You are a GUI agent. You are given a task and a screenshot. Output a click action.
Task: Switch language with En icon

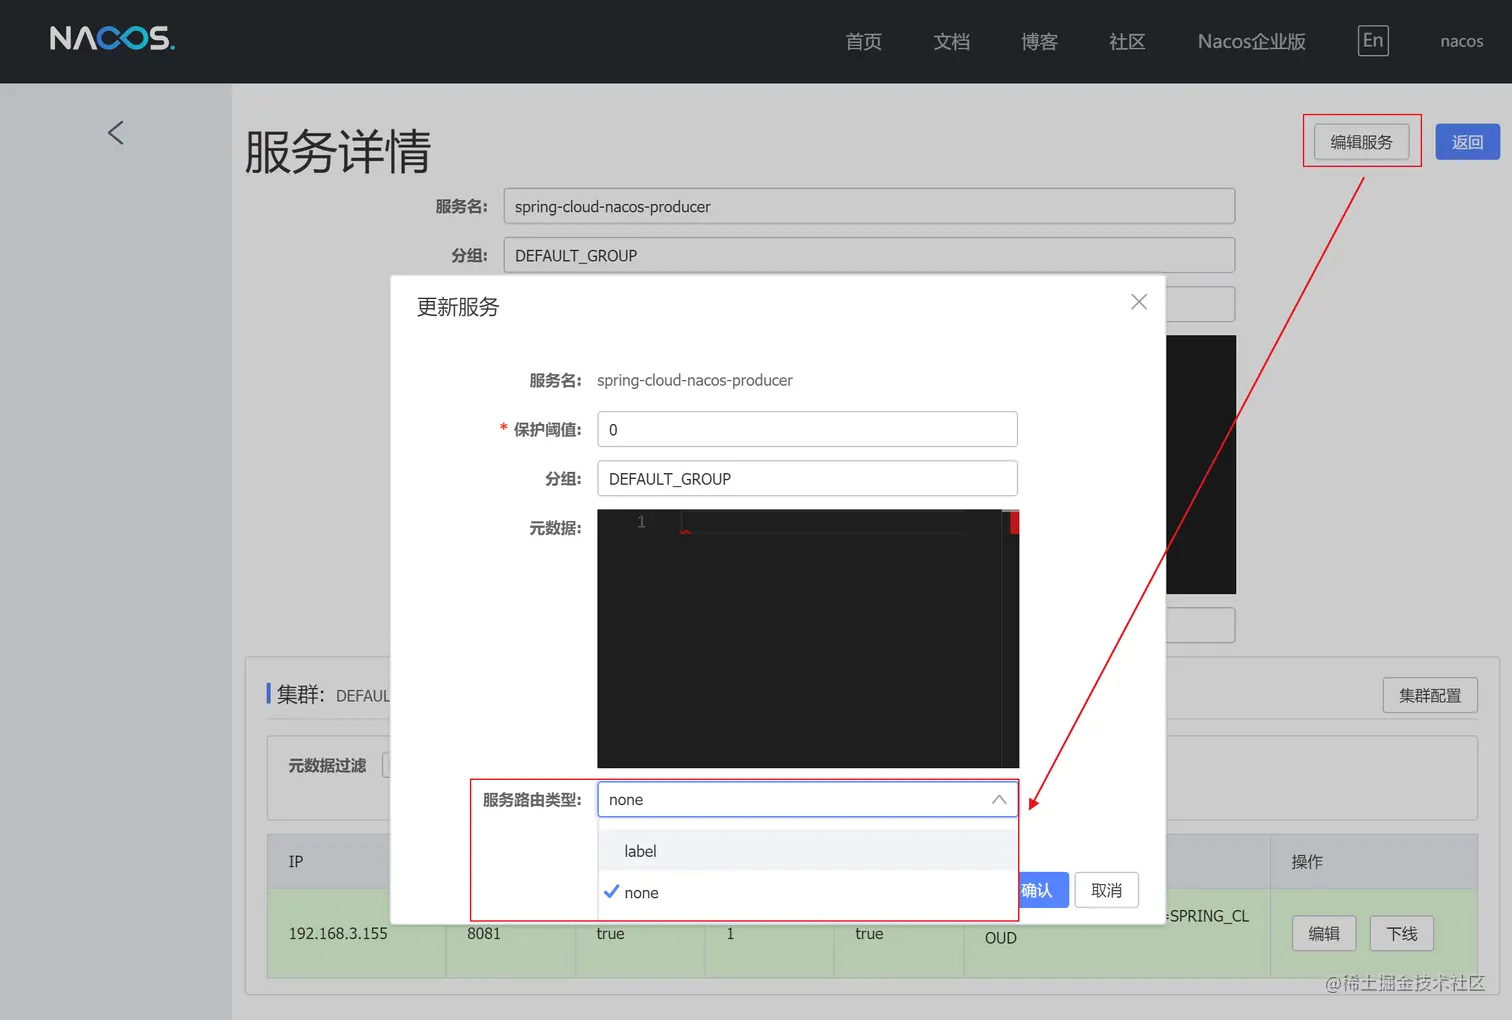point(1373,41)
